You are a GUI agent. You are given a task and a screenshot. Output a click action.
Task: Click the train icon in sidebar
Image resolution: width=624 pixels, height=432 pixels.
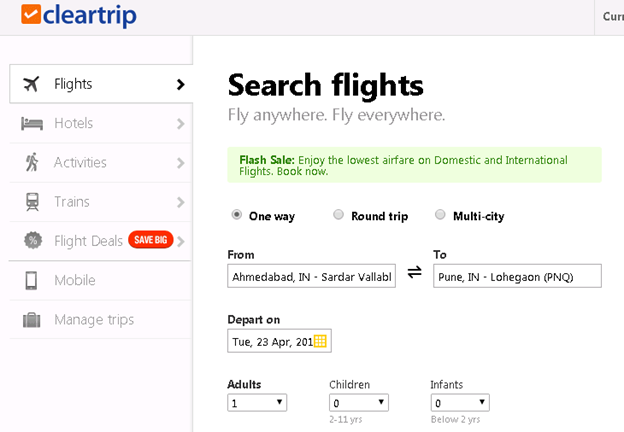(32, 202)
